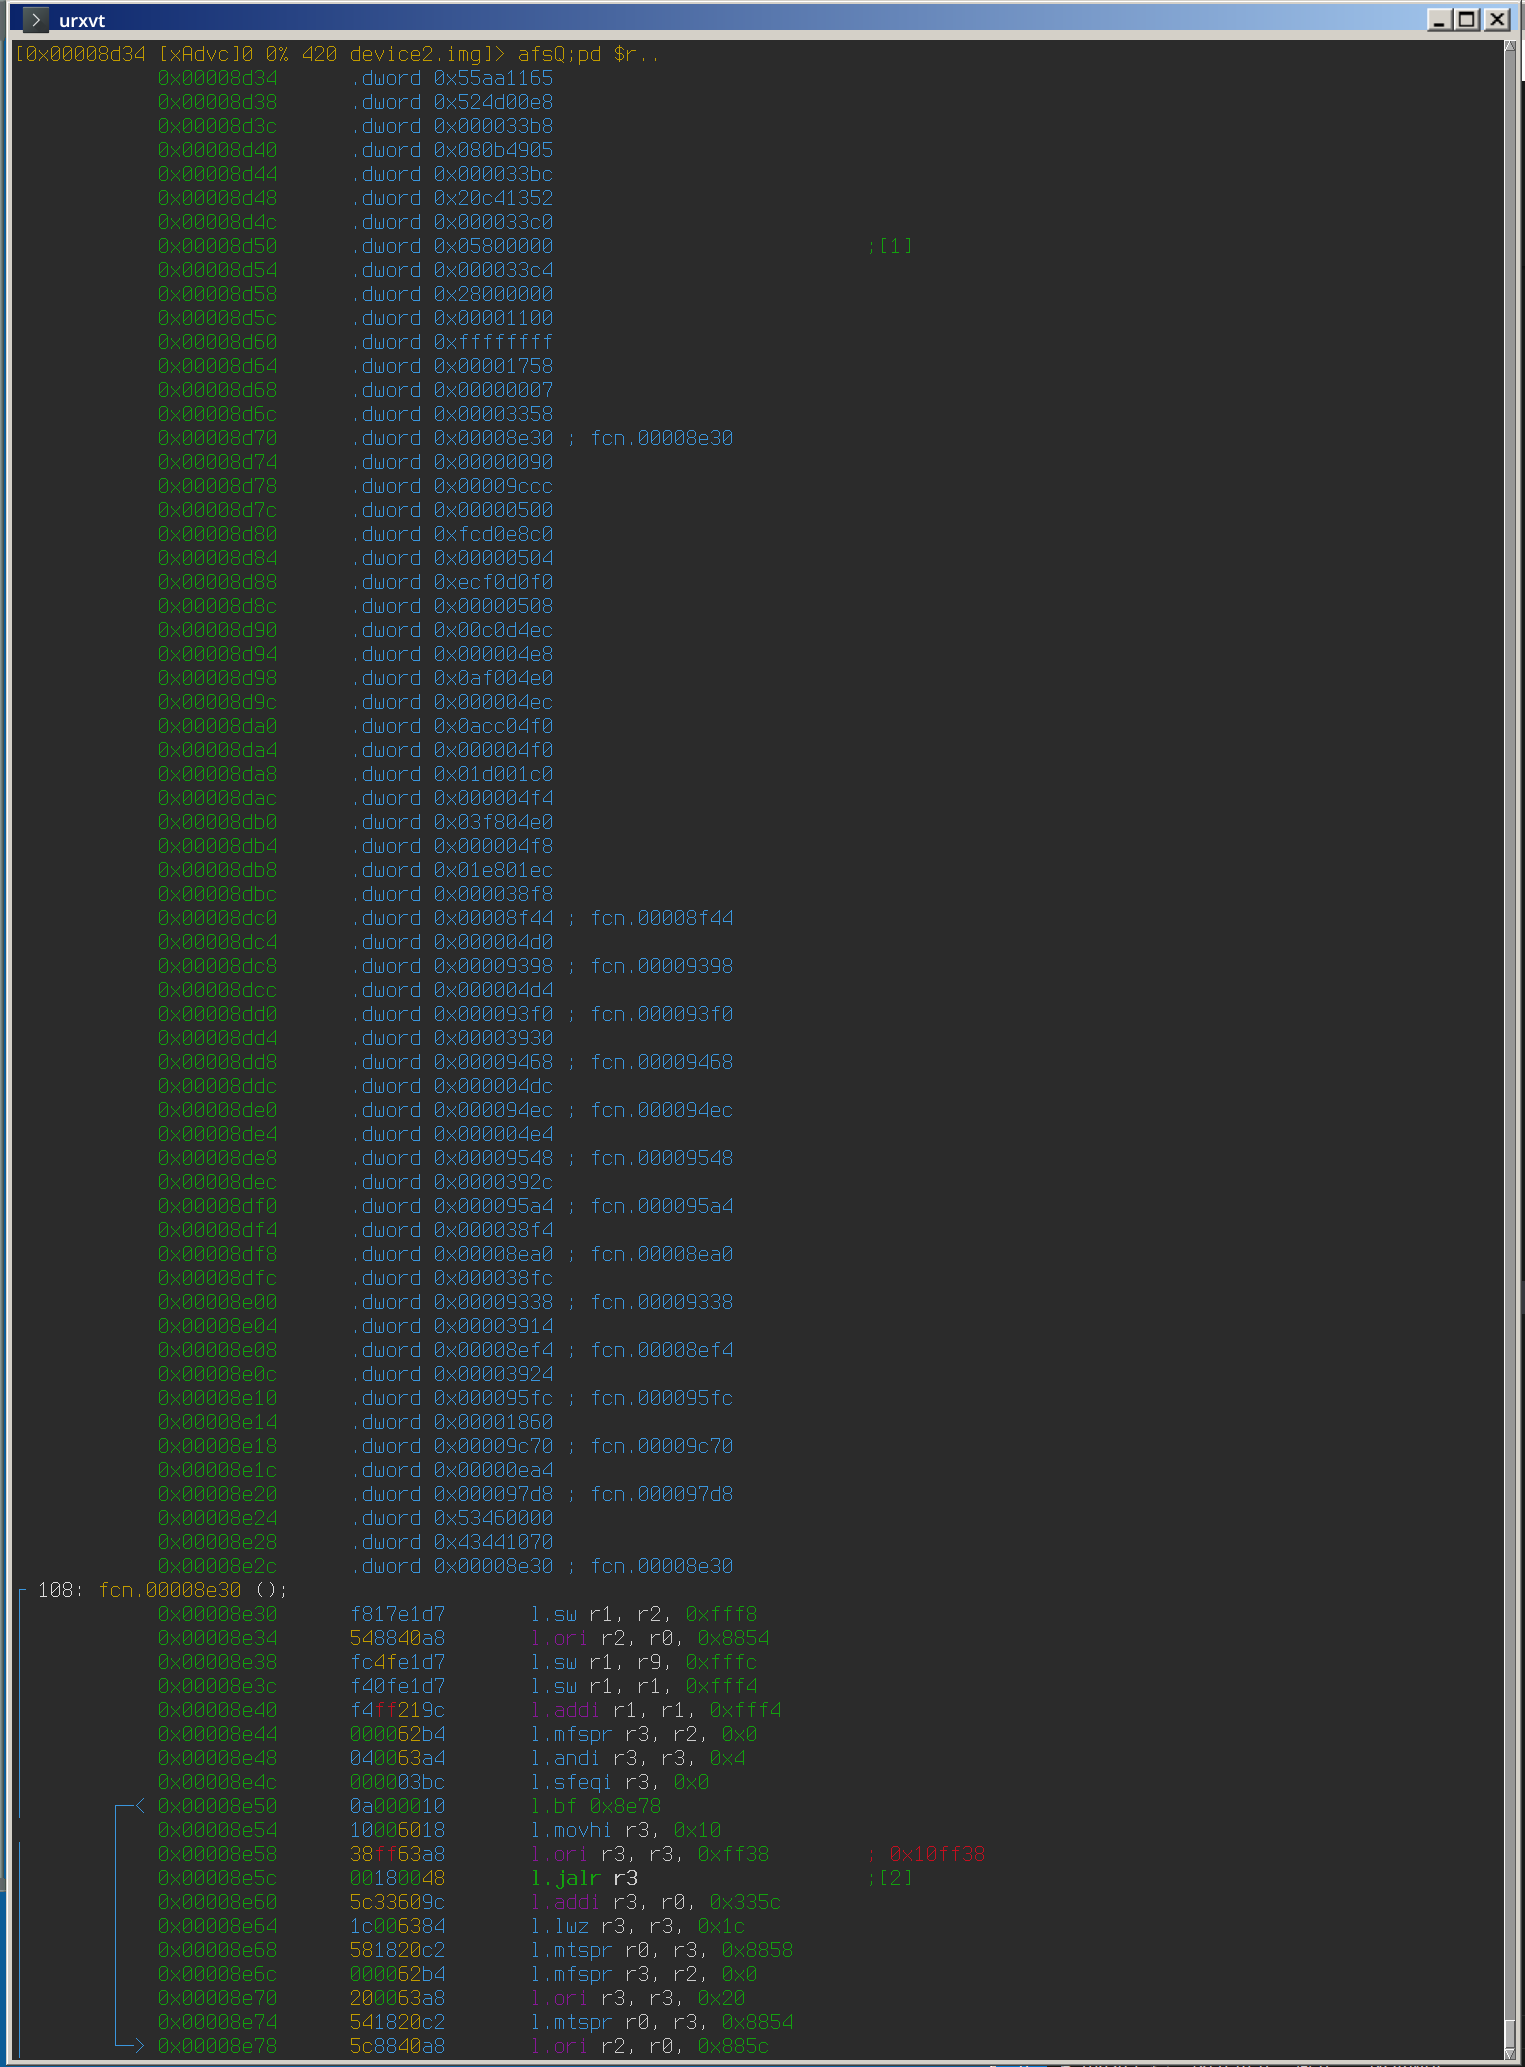Click the "108: fcn.00008e30 ();" function header
The width and height of the screenshot is (1525, 2067).
[162, 1590]
